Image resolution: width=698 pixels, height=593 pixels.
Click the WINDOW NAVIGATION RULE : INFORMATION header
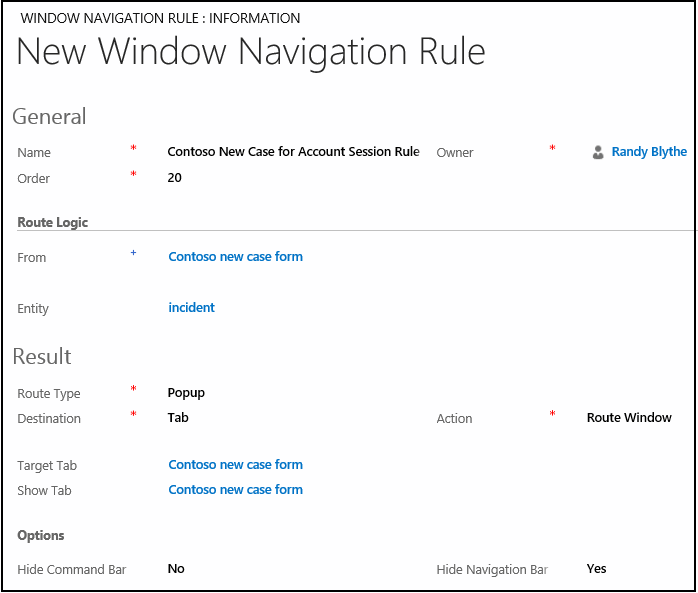[160, 18]
